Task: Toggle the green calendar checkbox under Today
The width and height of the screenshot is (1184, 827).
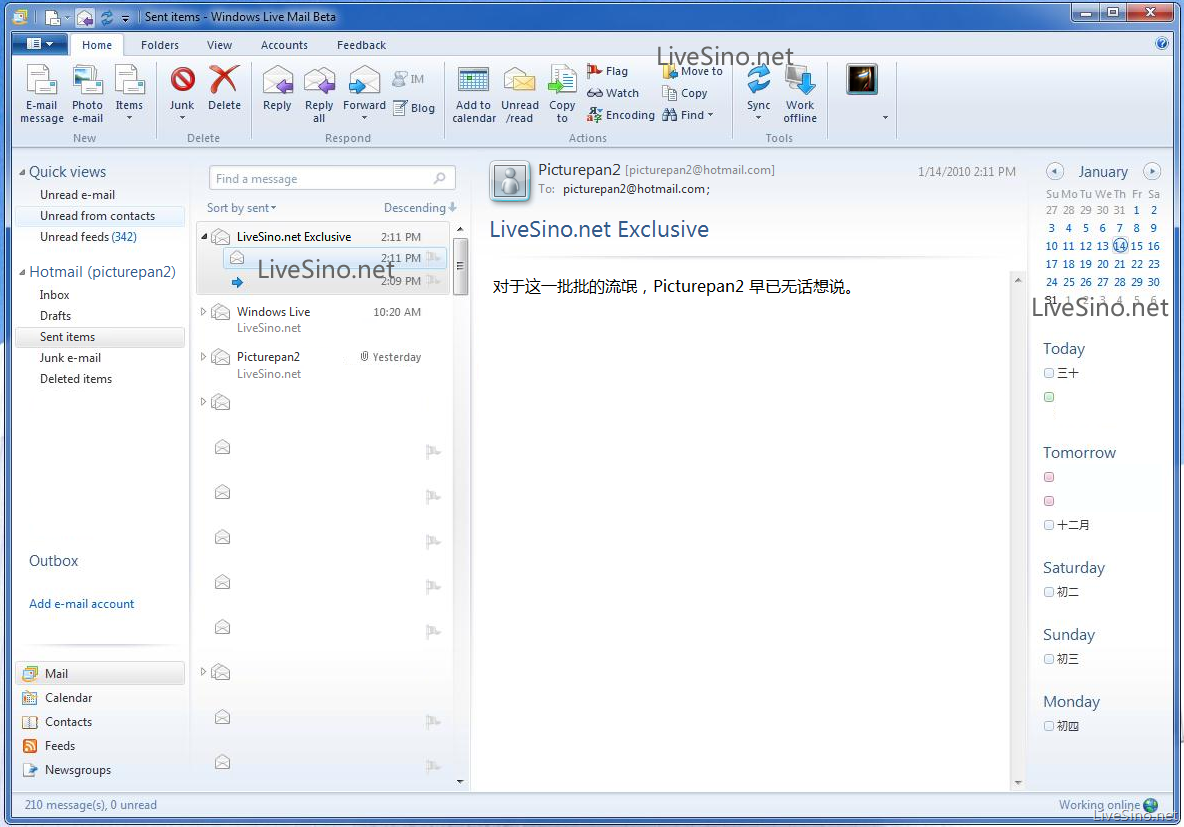Action: tap(1049, 397)
